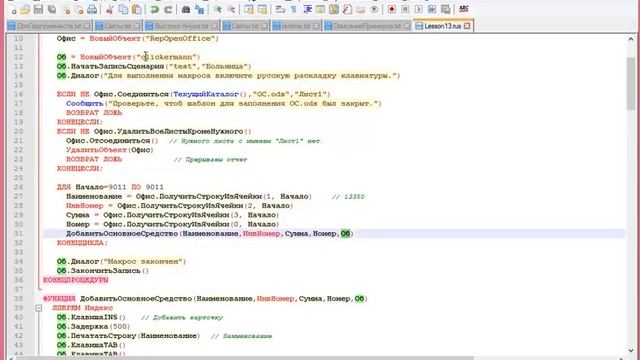Screen dimensions: 640x360
Task: Open the Replace dialog from the toolbar
Action: pos(199,9)
